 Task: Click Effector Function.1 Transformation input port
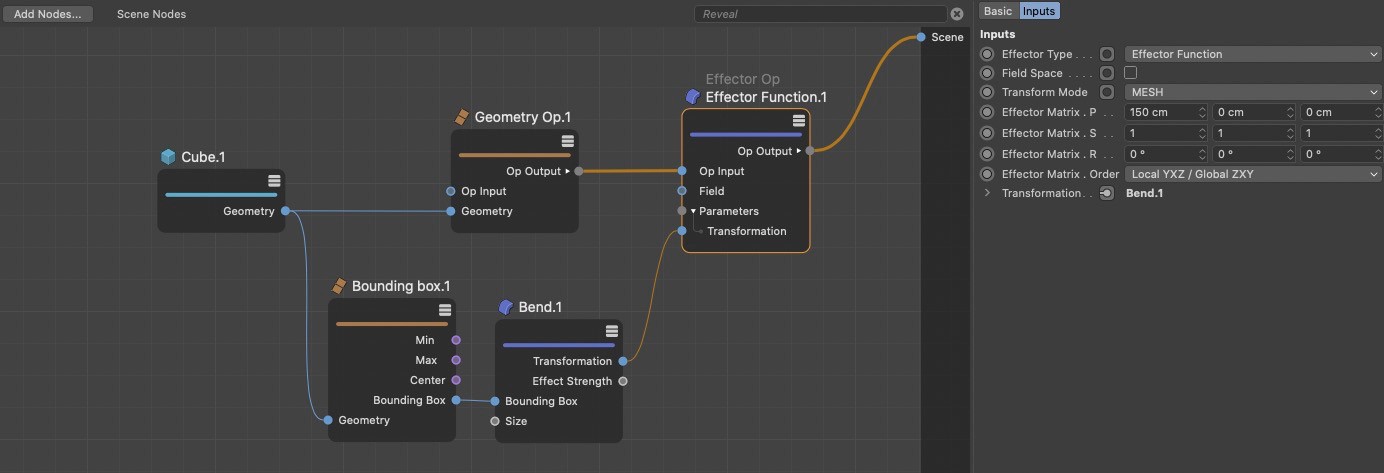pyautogui.click(x=682, y=231)
